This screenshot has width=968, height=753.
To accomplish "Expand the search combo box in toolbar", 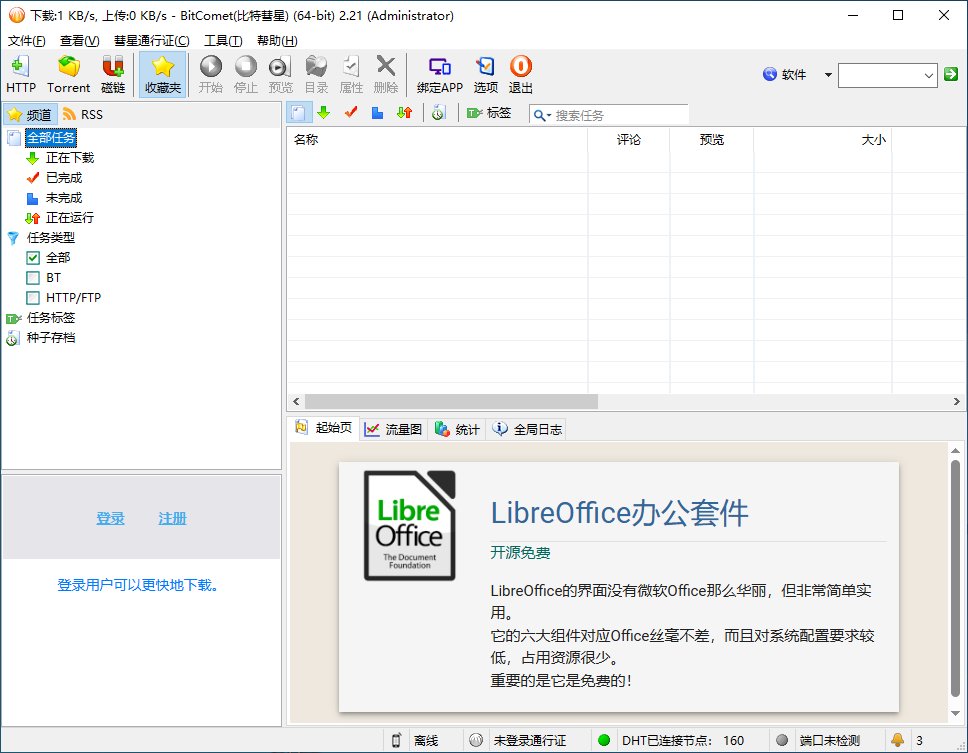I will tap(928, 75).
